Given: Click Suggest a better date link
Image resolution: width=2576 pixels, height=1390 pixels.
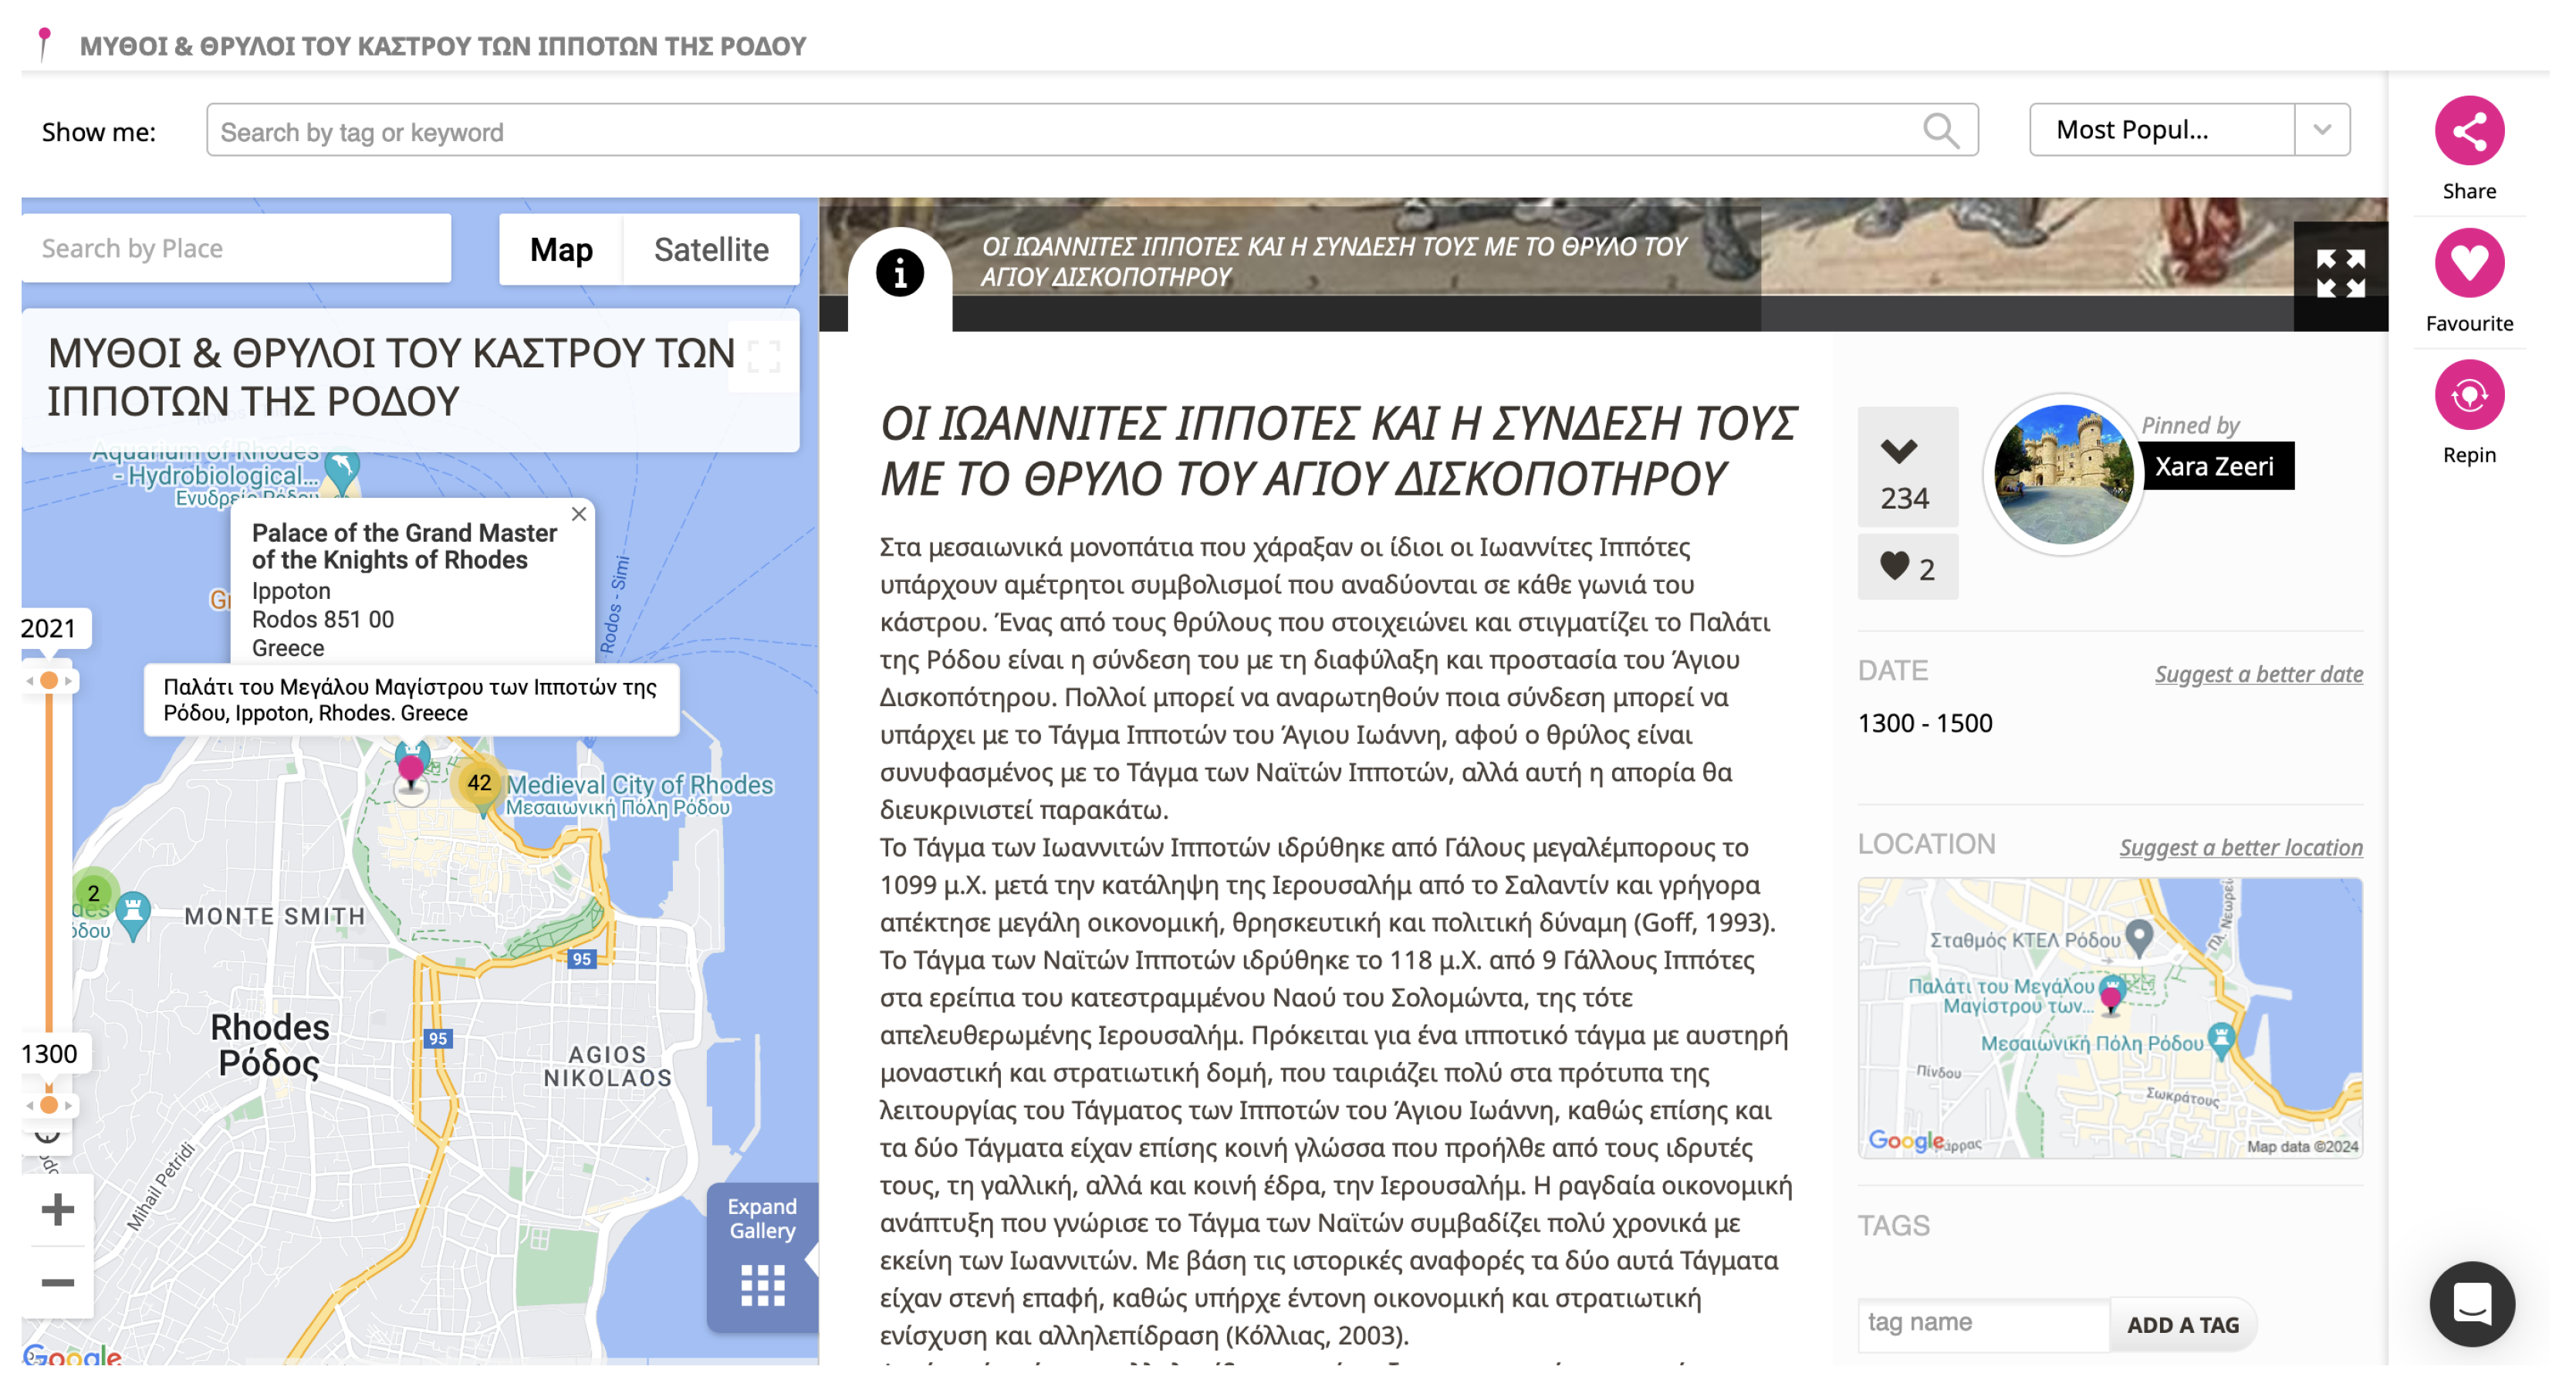Looking at the screenshot, I should point(2257,674).
